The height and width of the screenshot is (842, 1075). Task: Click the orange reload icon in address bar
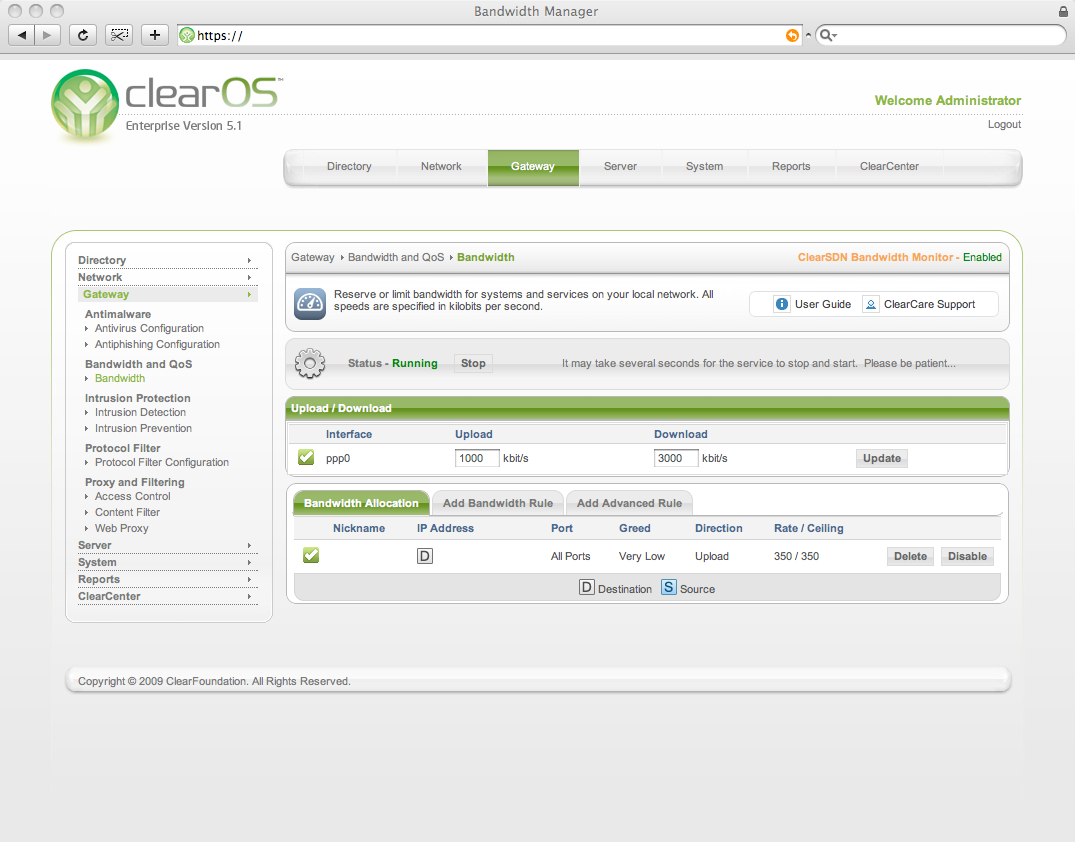[x=792, y=36]
